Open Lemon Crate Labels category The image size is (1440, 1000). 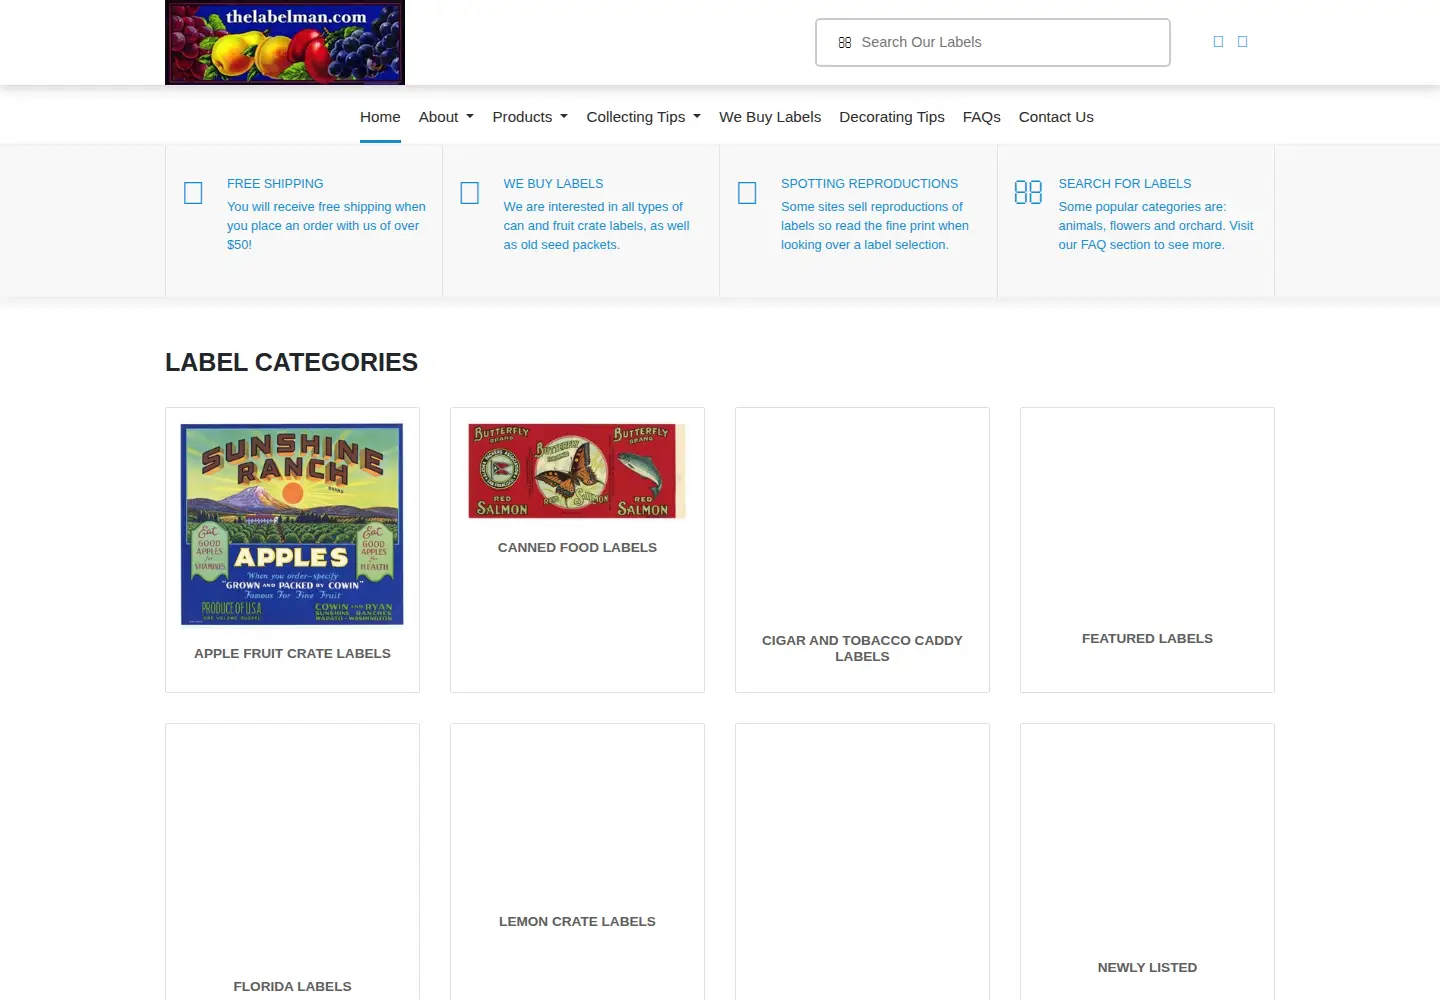click(x=577, y=921)
